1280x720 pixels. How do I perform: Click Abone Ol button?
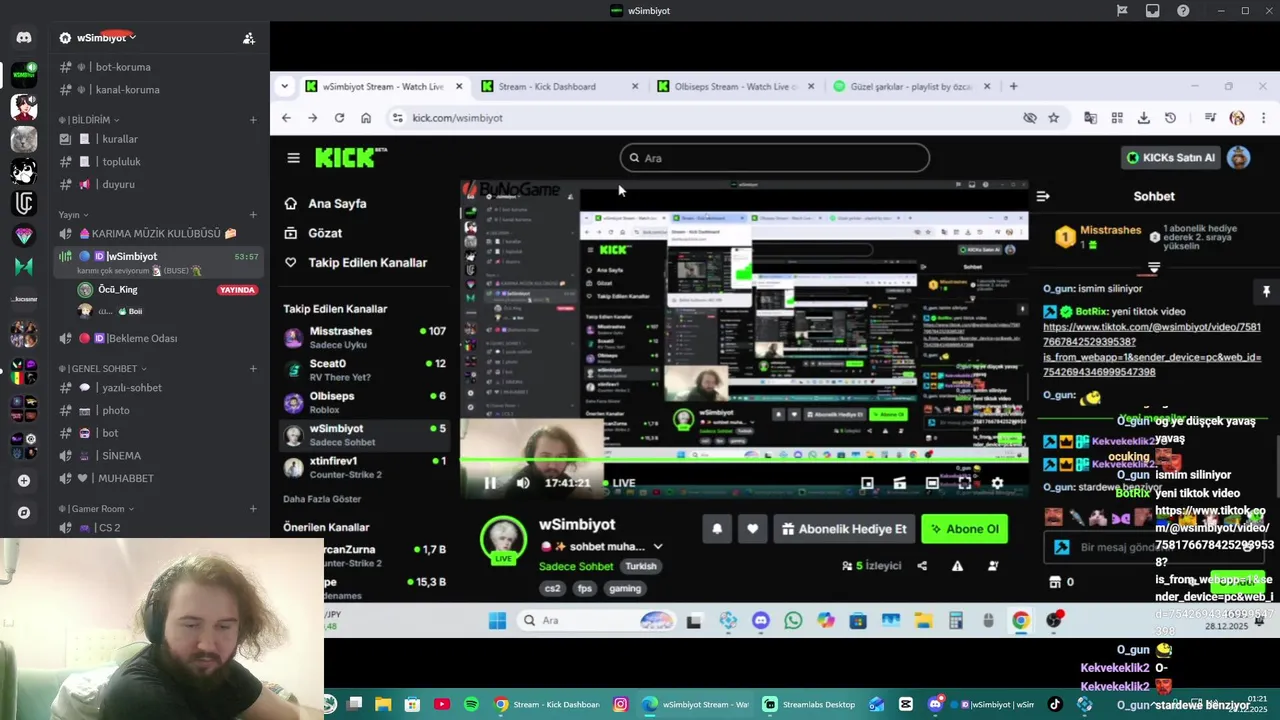point(965,529)
